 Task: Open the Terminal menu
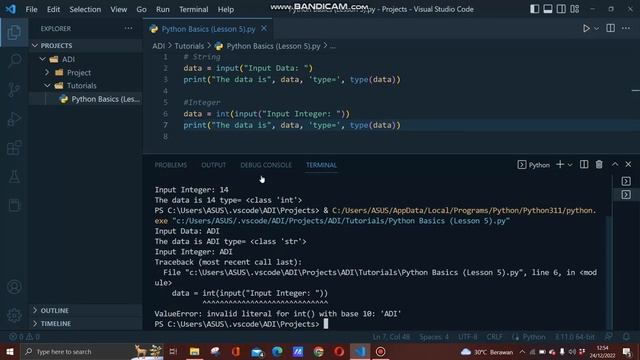pos(193,9)
